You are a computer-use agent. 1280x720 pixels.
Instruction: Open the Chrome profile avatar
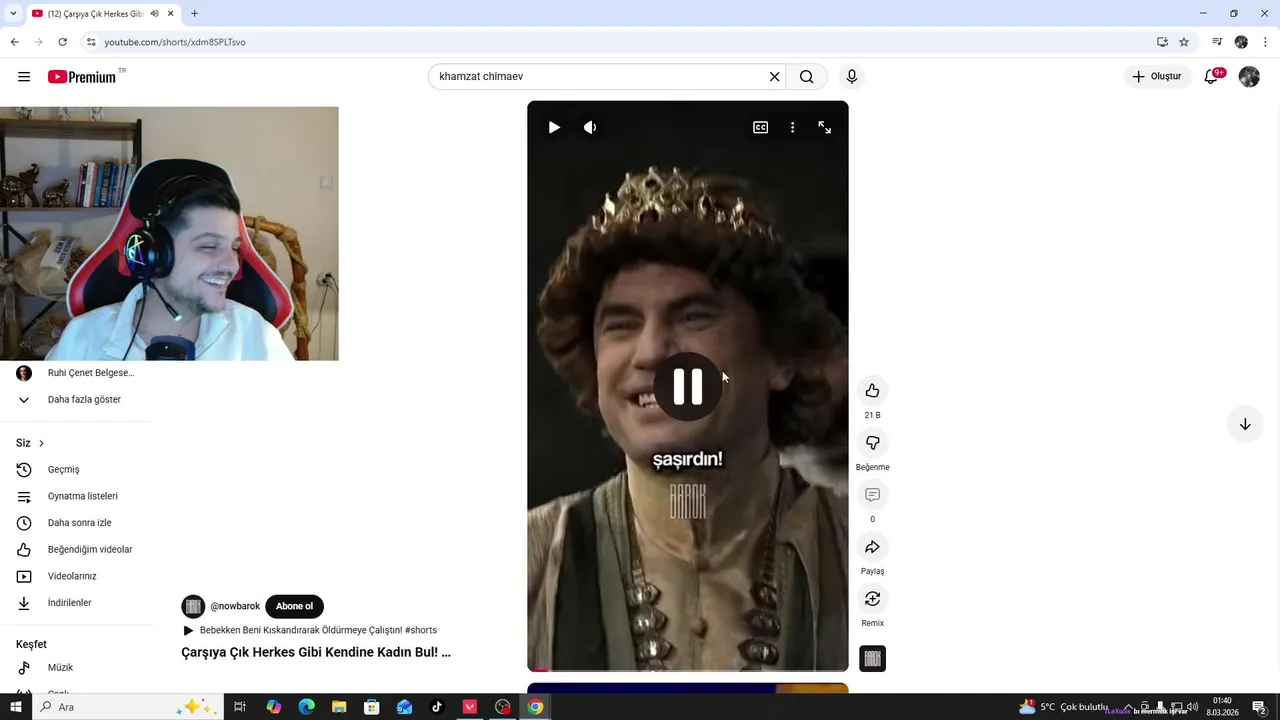tap(1241, 42)
